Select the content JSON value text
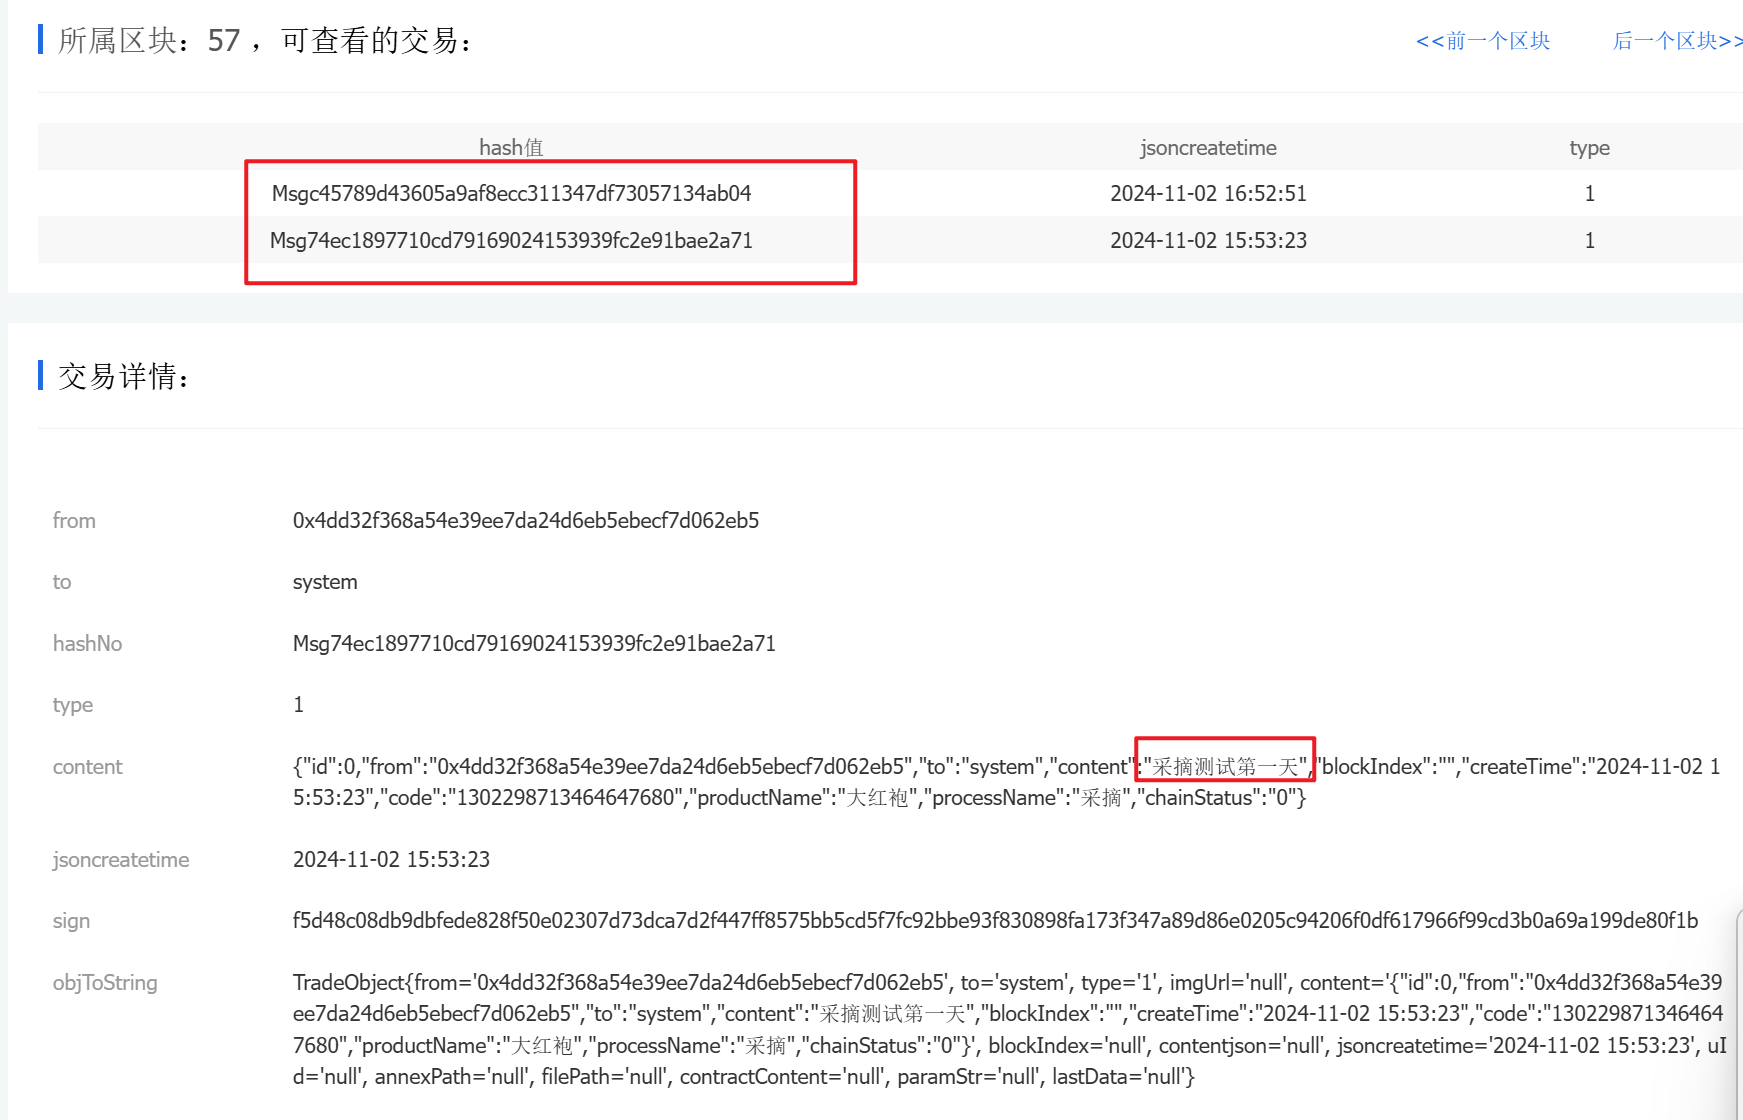The width and height of the screenshot is (1743, 1120). click(1006, 782)
